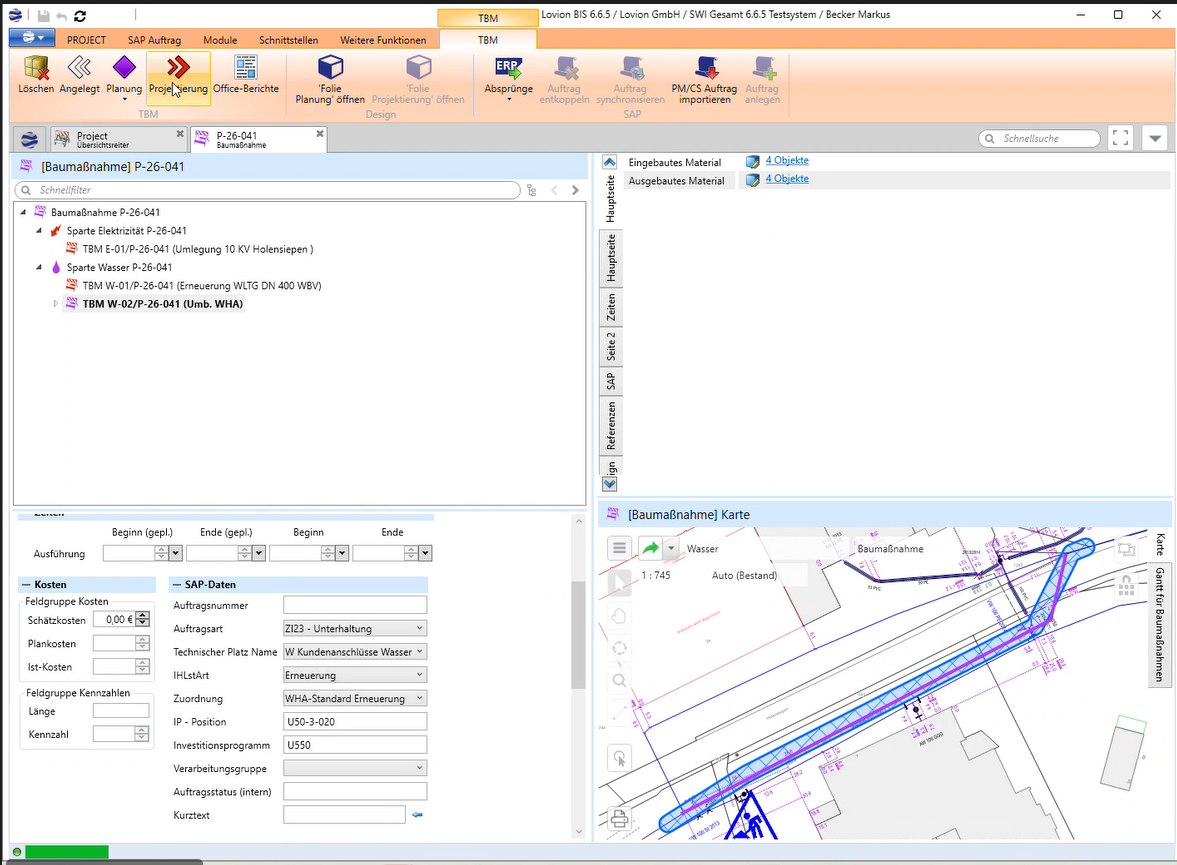The image size is (1177, 865).
Task: Open the Gantt für Baumaßnahmen side panel
Action: pyautogui.click(x=1160, y=625)
